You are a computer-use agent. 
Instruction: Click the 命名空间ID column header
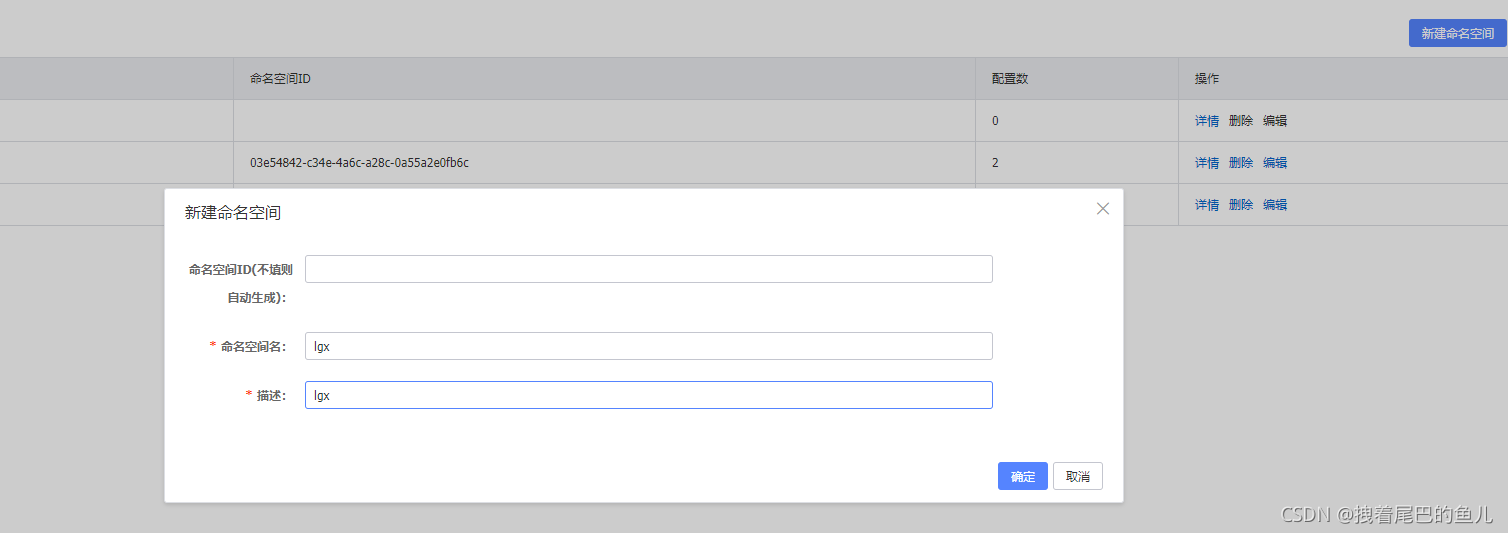[280, 79]
